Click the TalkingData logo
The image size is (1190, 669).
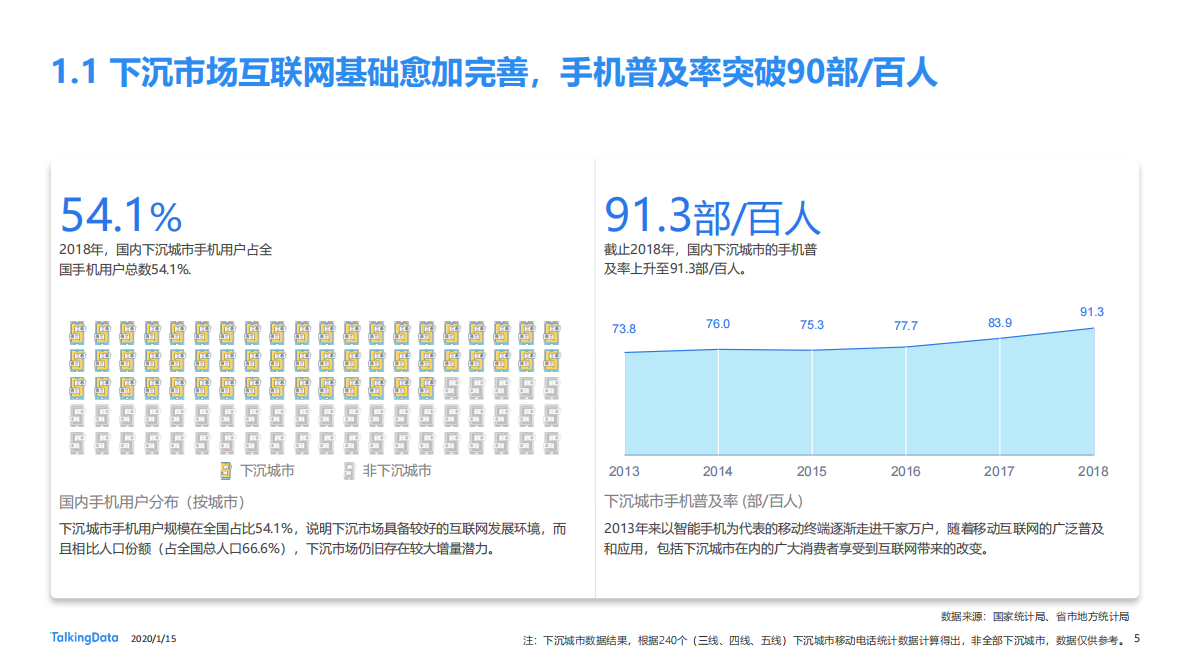click(86, 637)
